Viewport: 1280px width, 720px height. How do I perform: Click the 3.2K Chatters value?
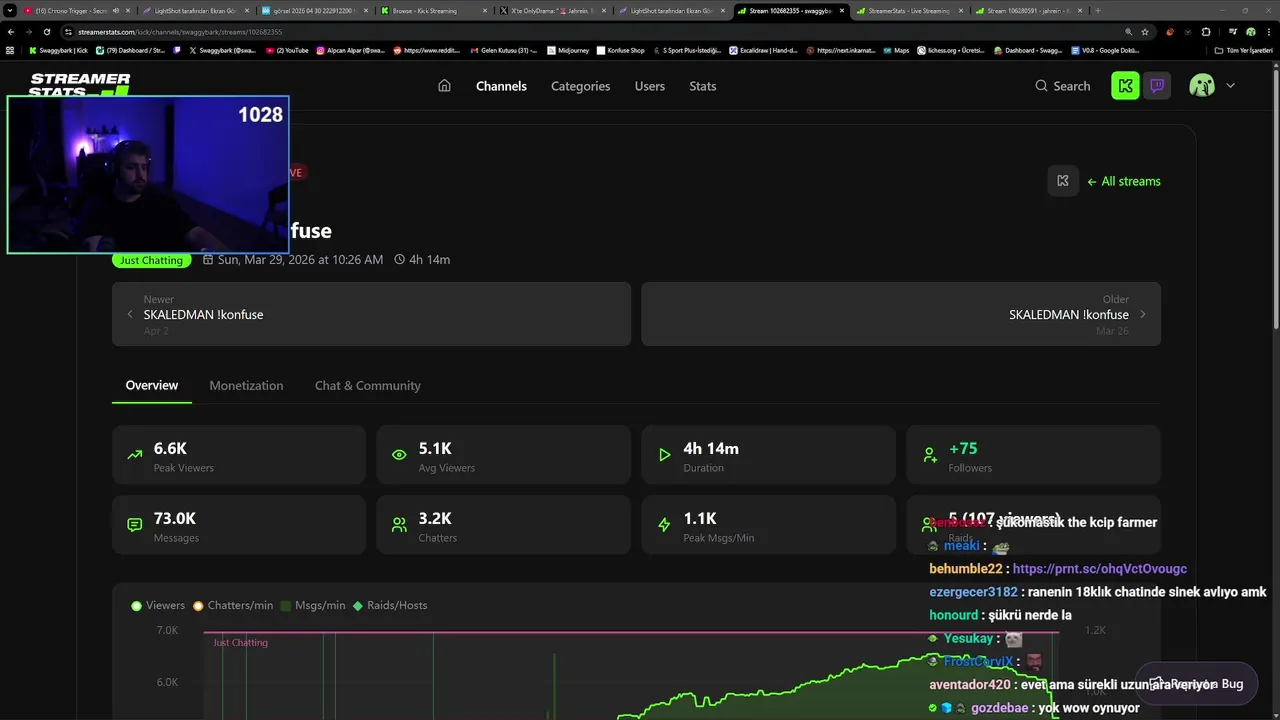coord(435,518)
